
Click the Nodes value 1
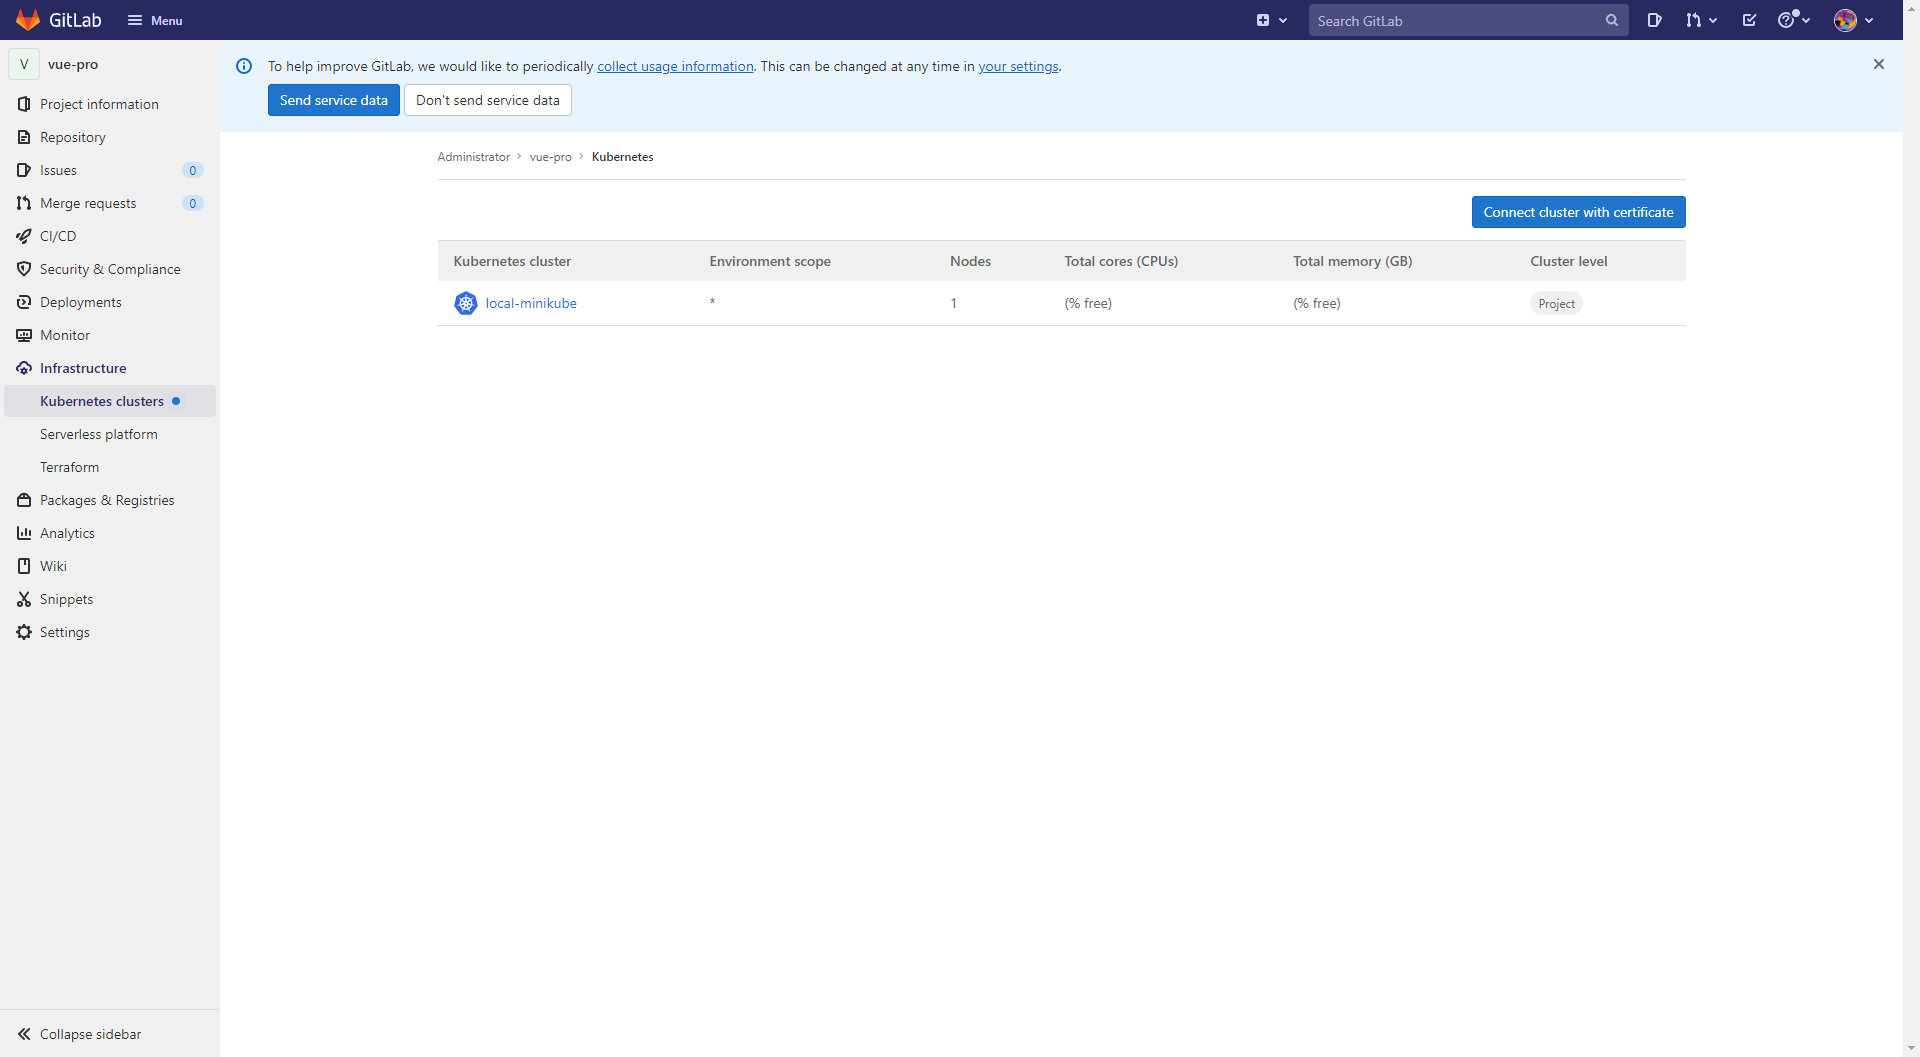click(954, 303)
